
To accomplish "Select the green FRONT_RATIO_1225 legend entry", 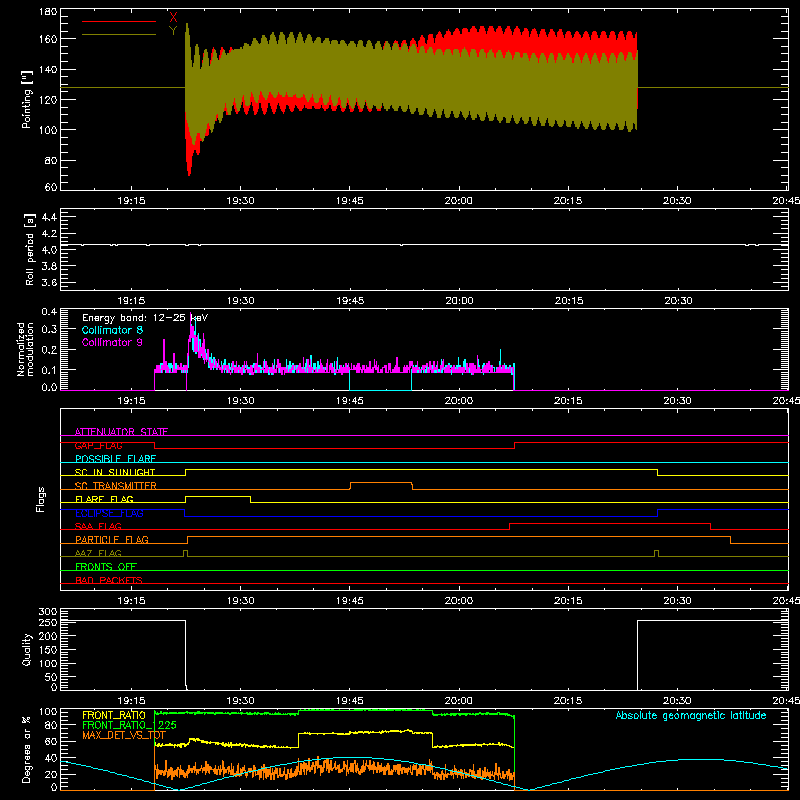I will click(129, 725).
